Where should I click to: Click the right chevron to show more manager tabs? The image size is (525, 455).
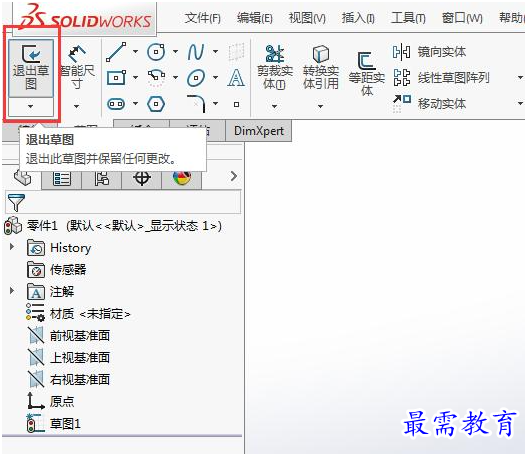(234, 176)
